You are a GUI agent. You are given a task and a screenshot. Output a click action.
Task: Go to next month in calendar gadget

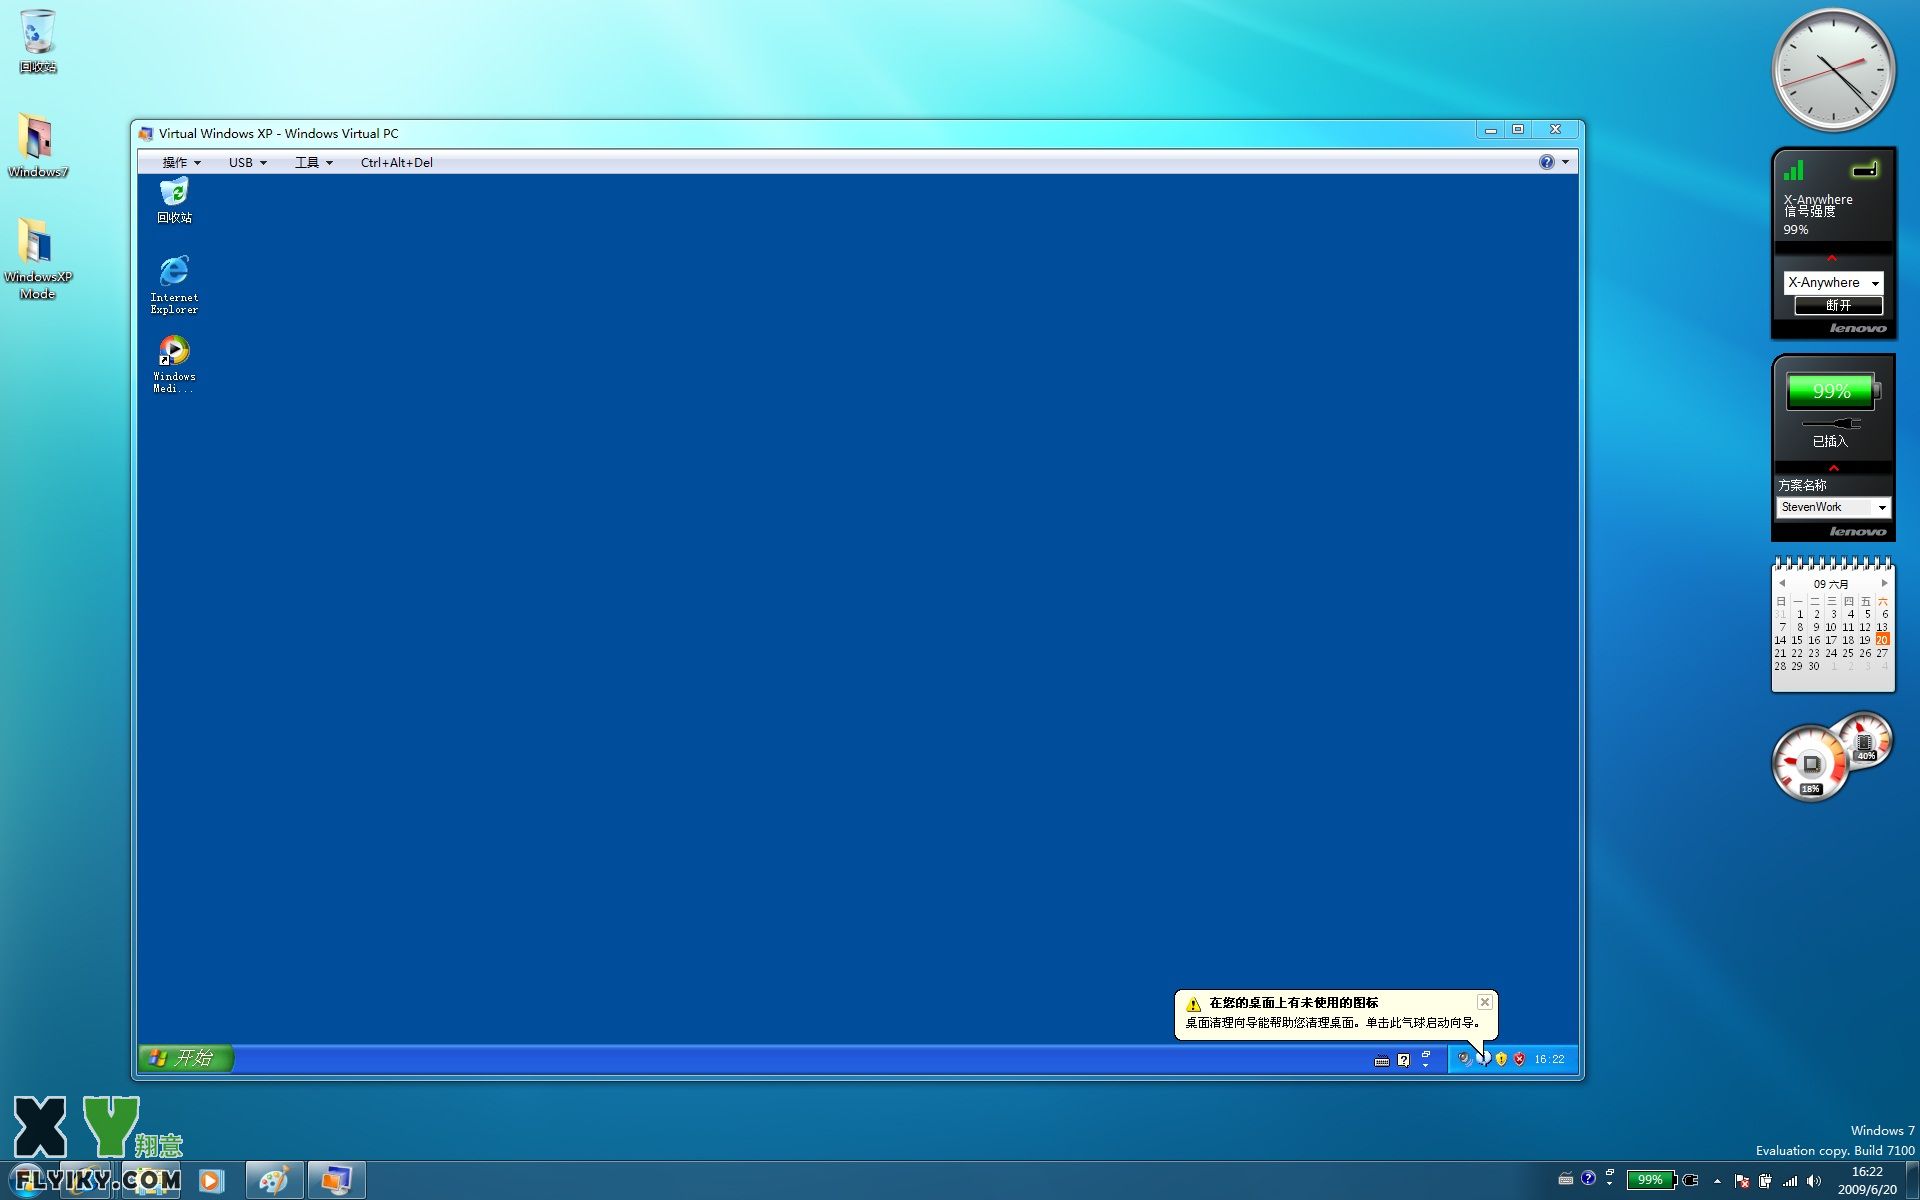pos(1884,583)
